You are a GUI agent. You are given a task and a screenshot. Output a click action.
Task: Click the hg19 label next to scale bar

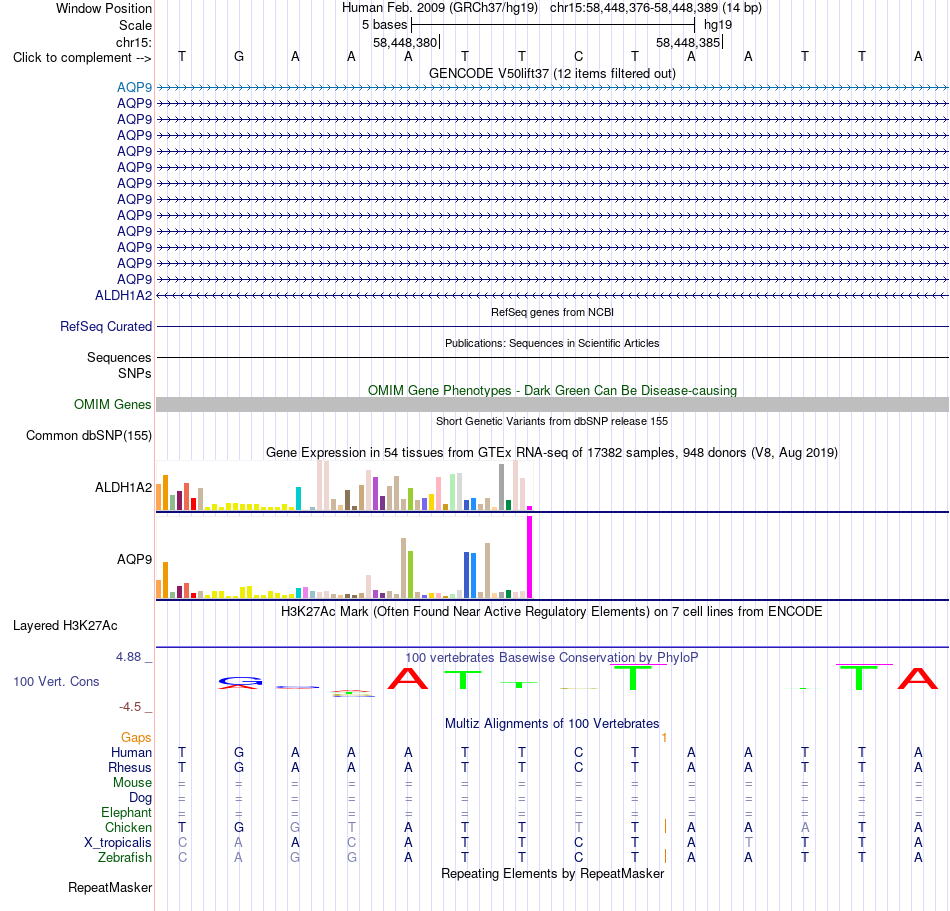click(x=718, y=25)
